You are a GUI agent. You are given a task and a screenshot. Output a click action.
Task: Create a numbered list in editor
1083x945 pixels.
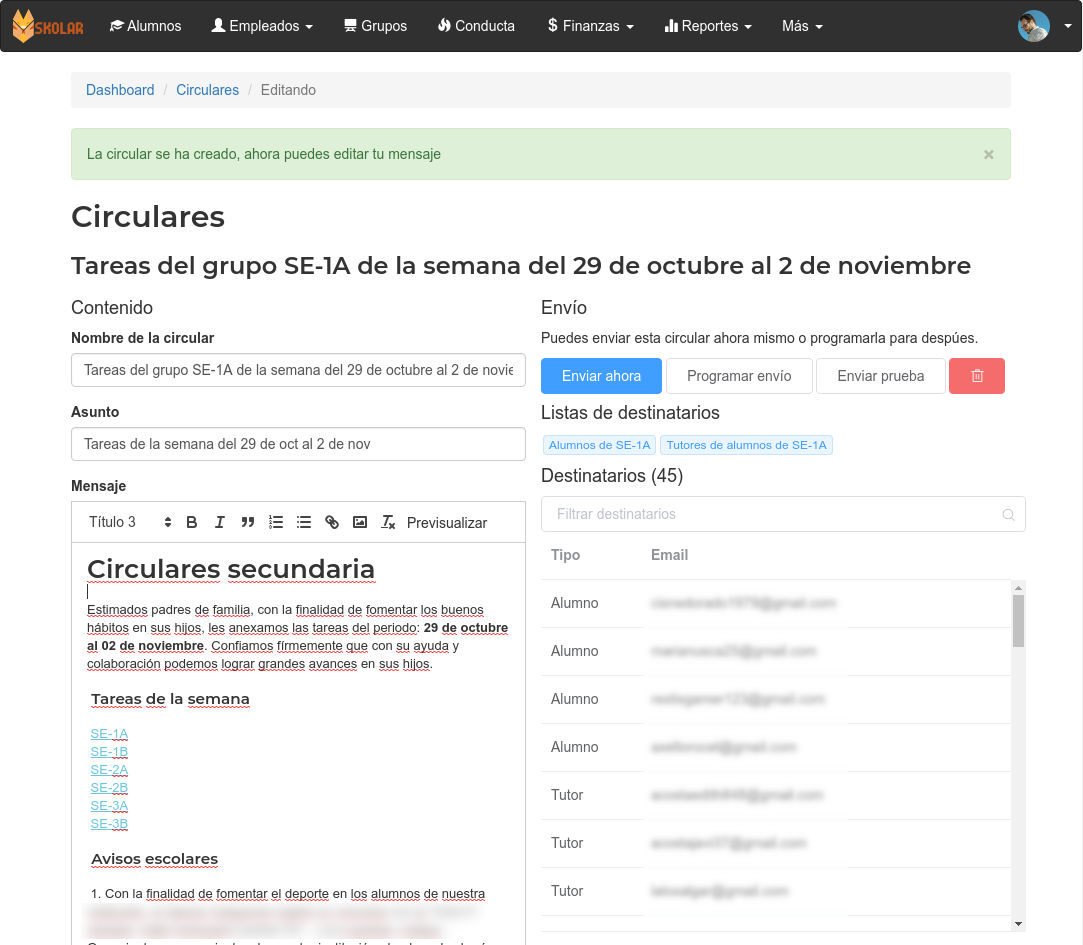point(276,522)
